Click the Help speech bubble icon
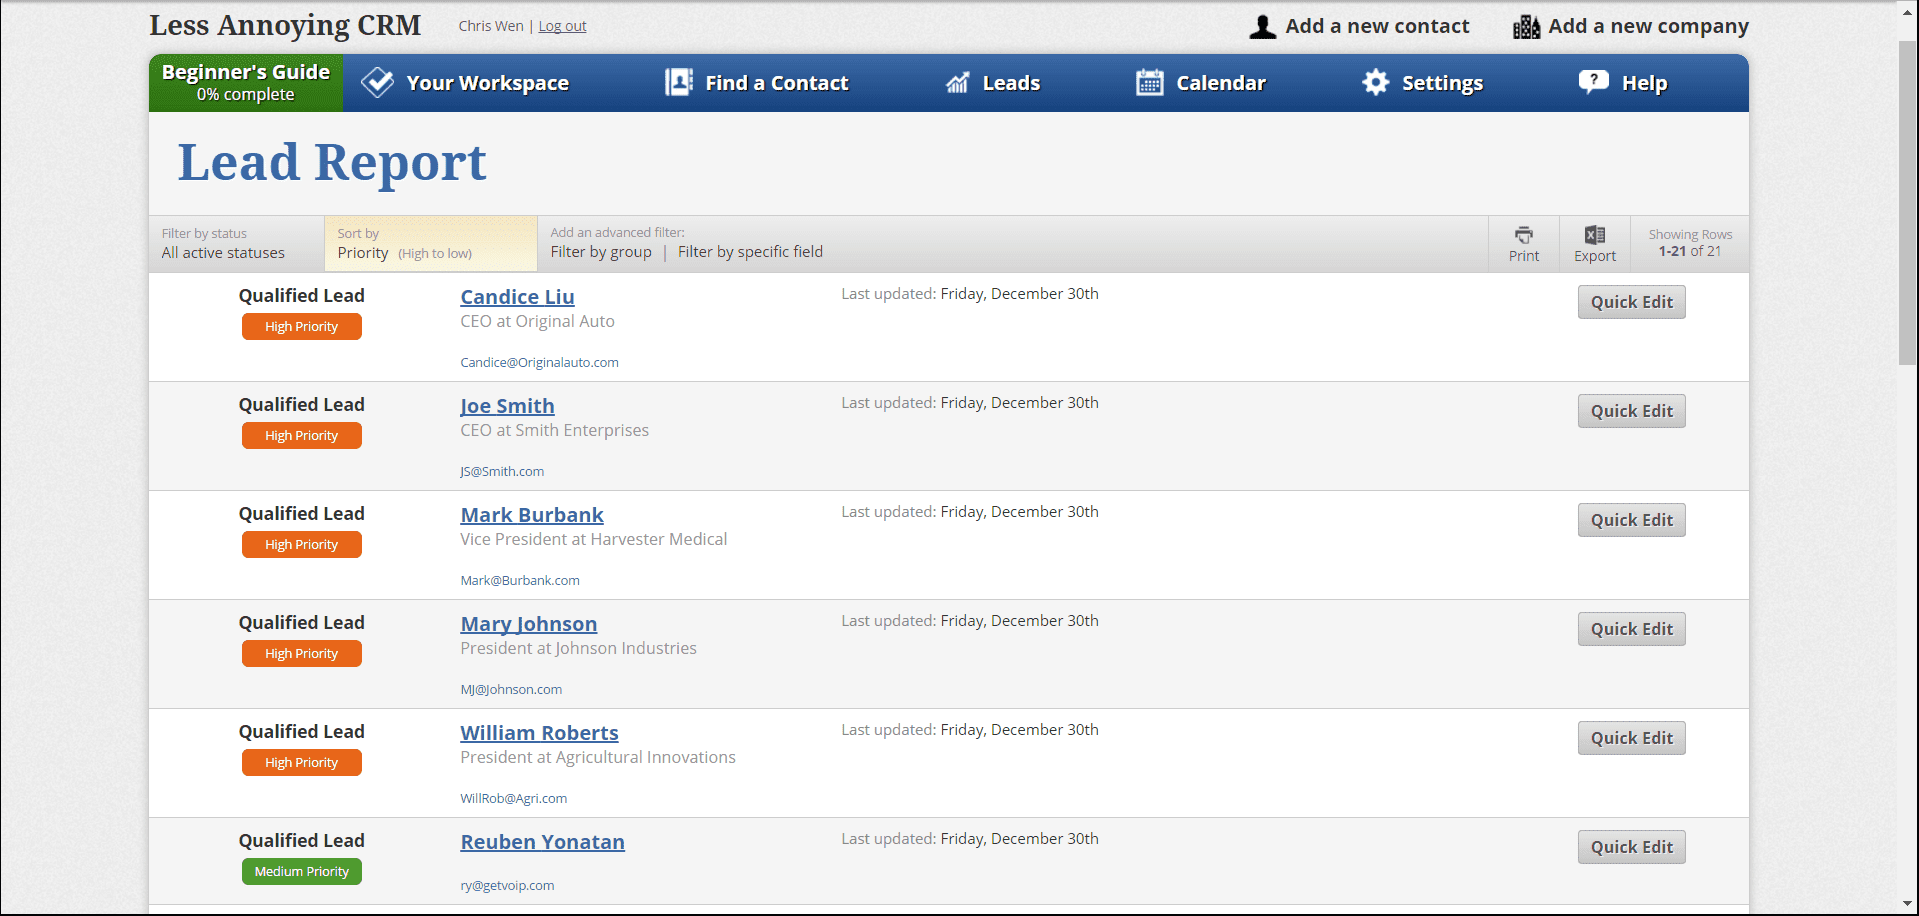The image size is (1919, 916). pos(1594,82)
